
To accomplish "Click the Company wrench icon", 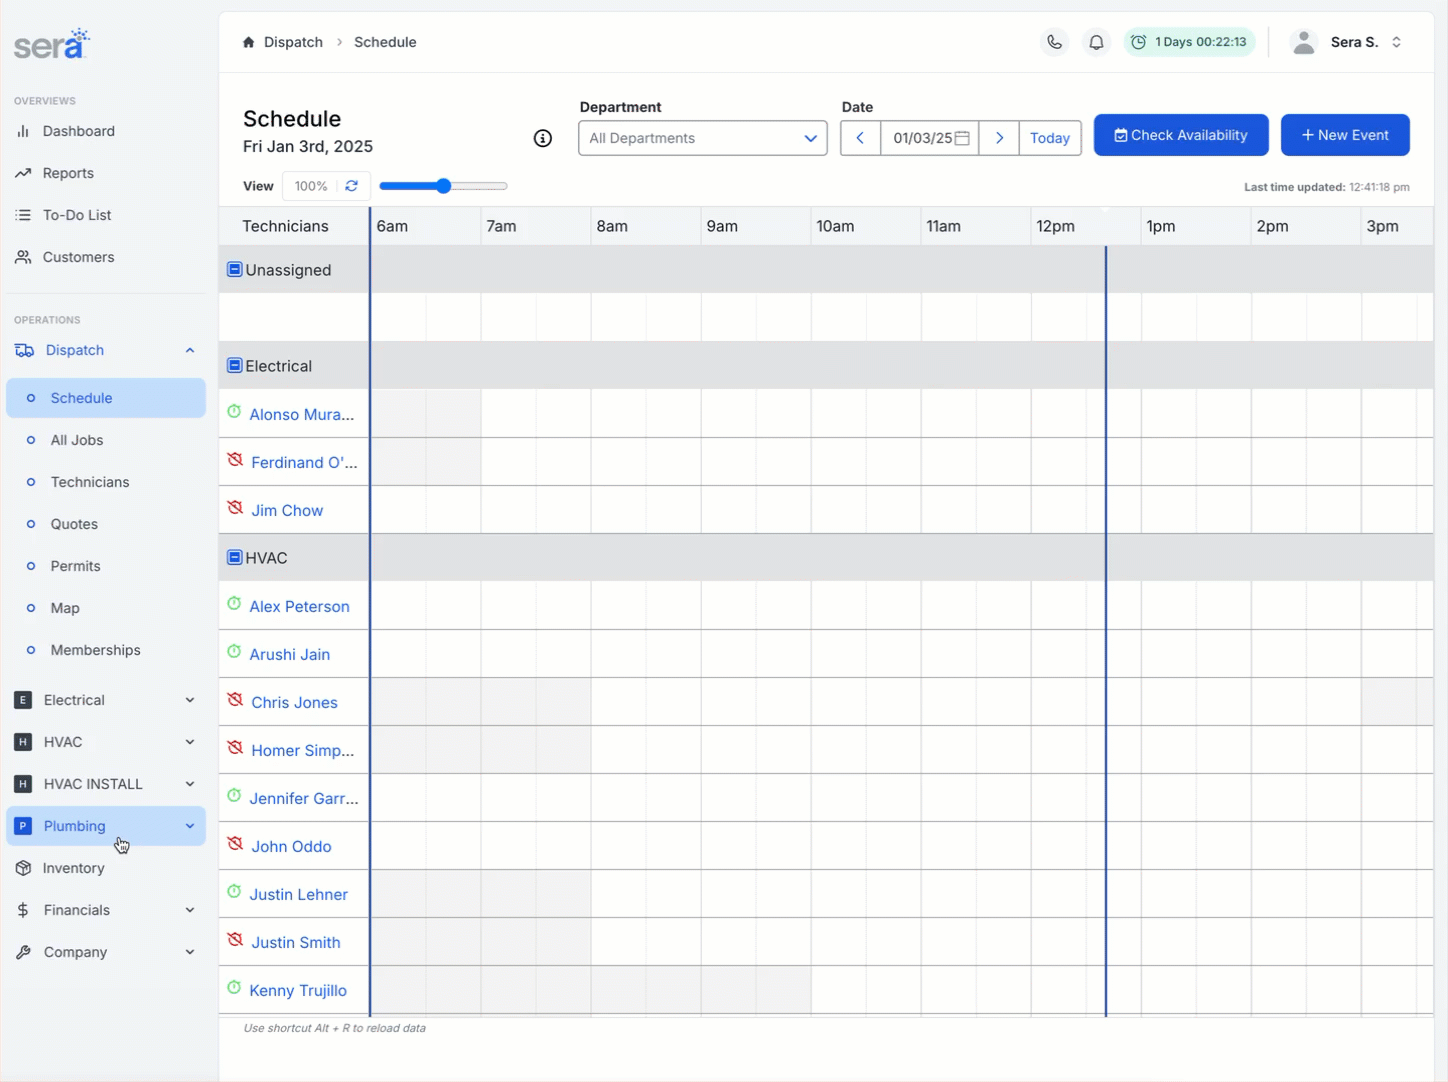I will point(23,952).
